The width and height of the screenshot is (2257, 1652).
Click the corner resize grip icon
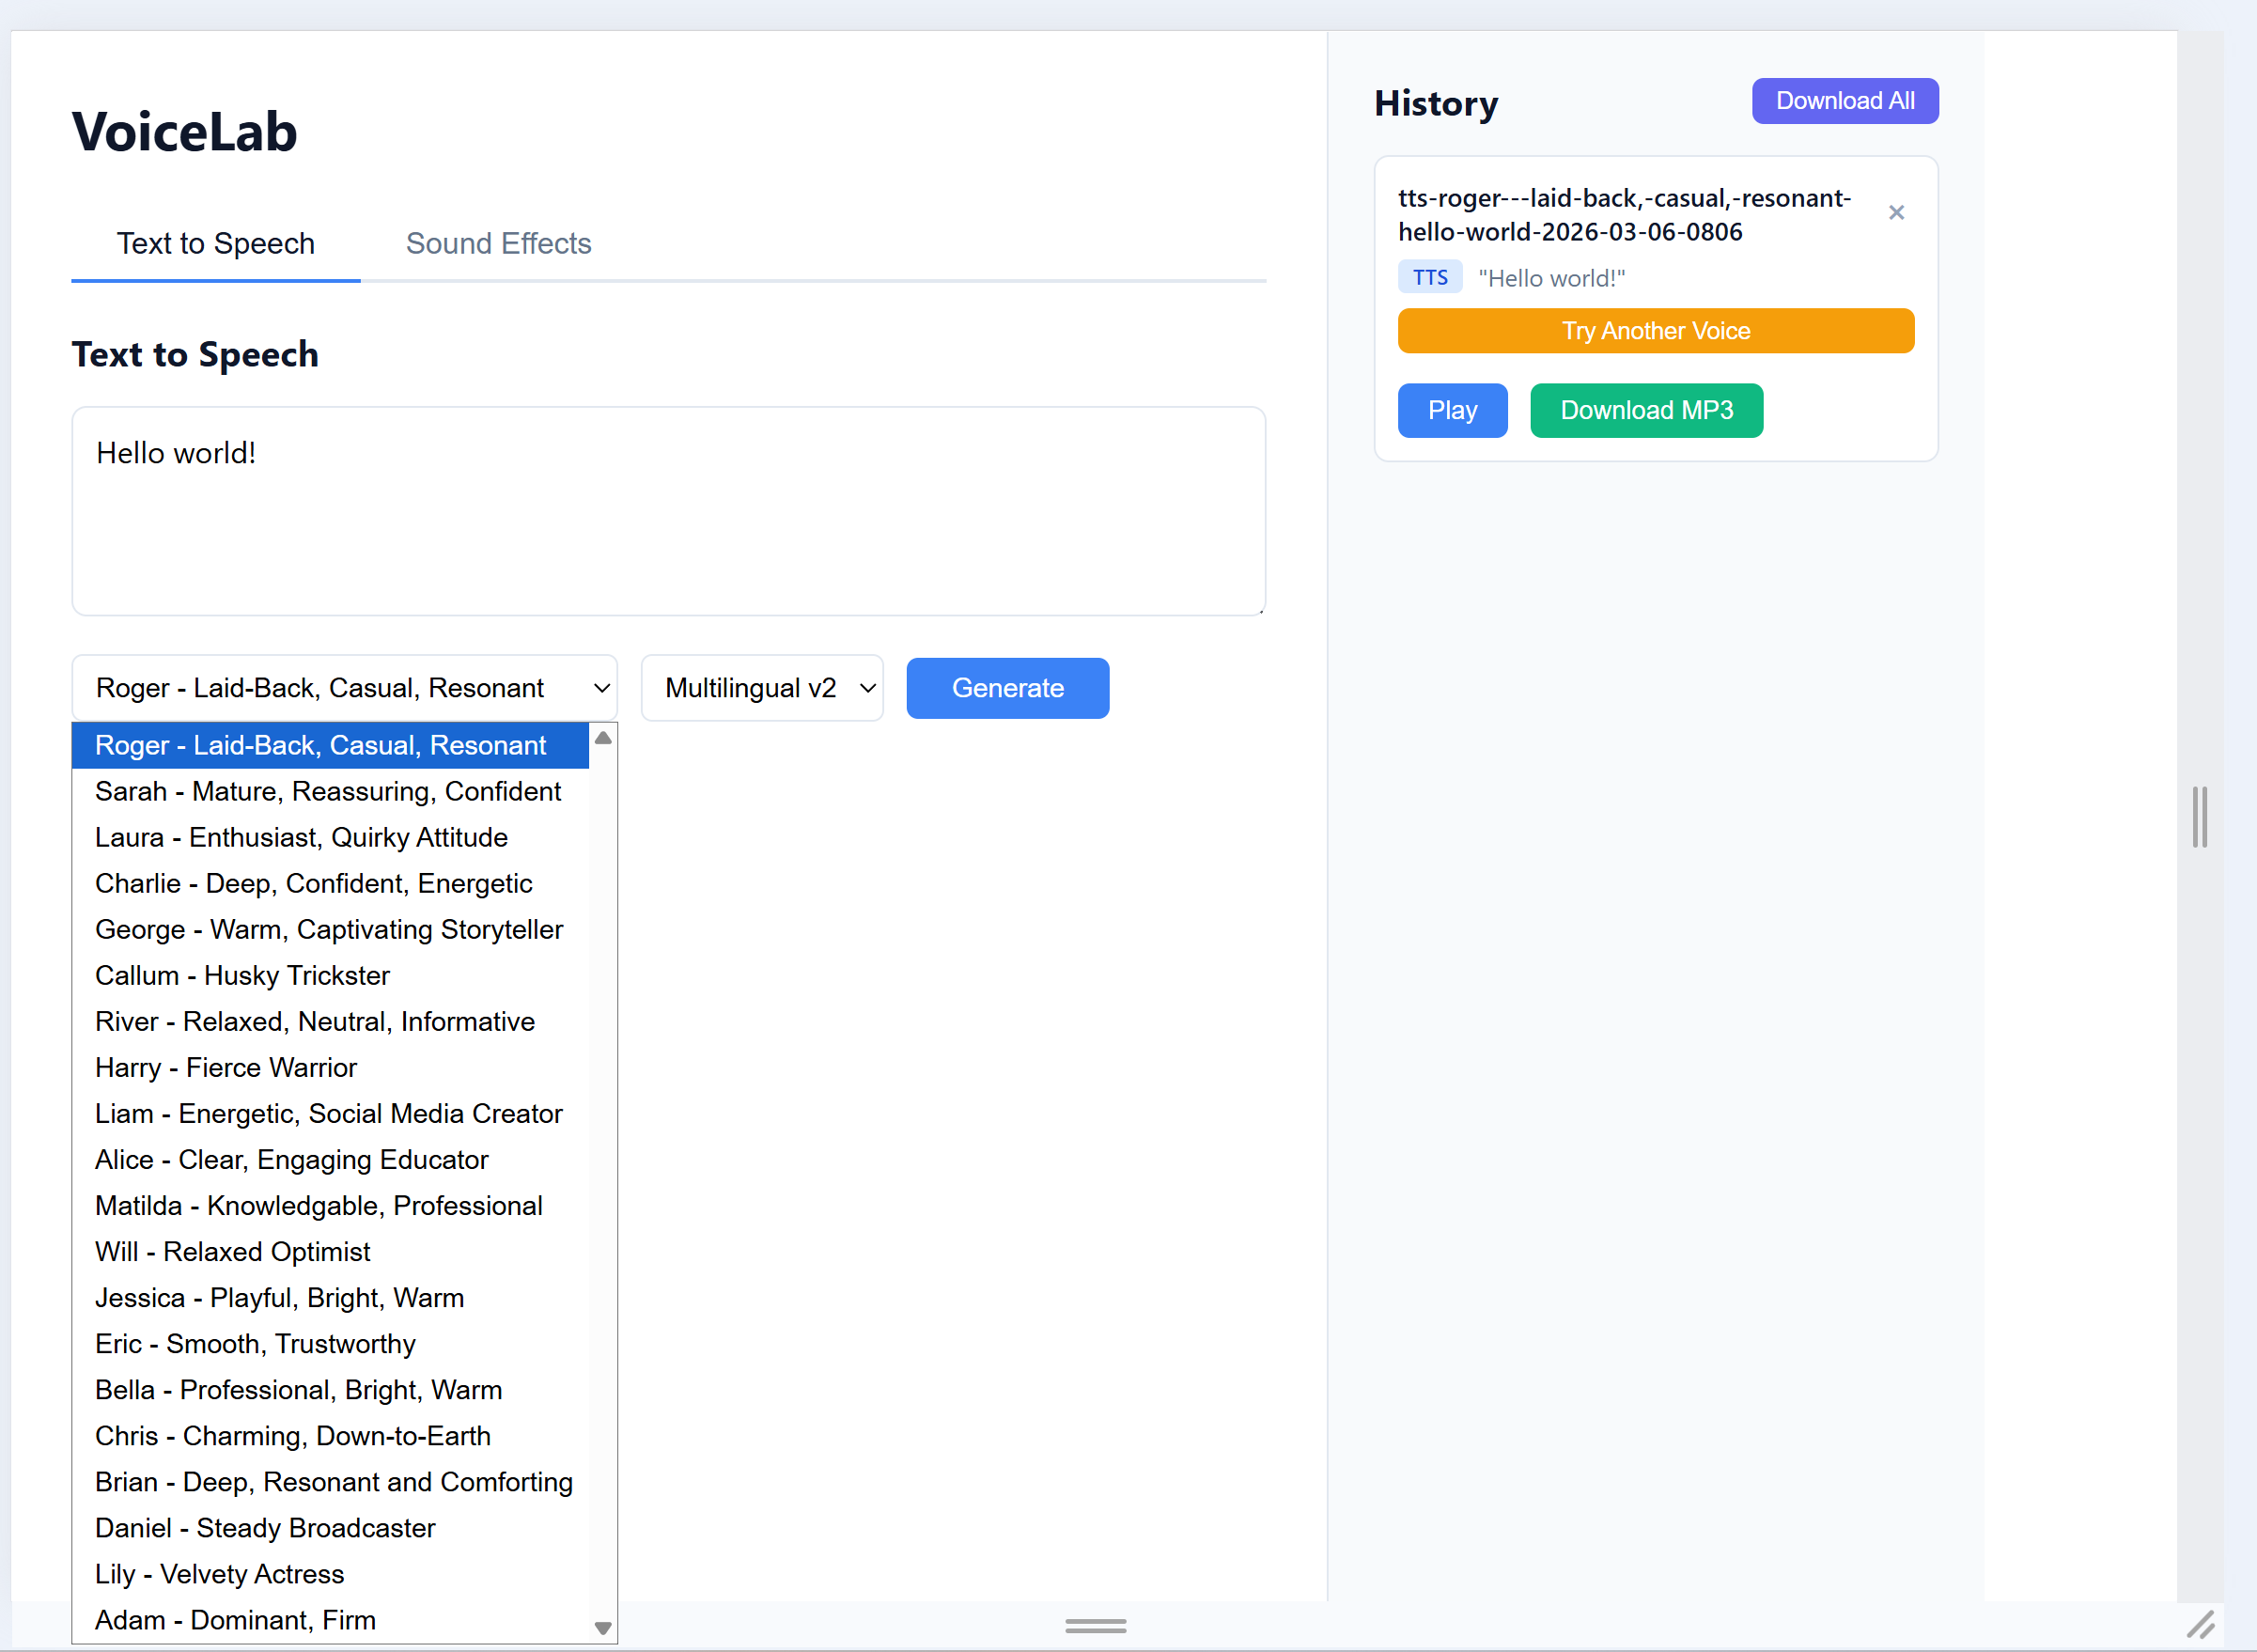click(x=2199, y=1624)
